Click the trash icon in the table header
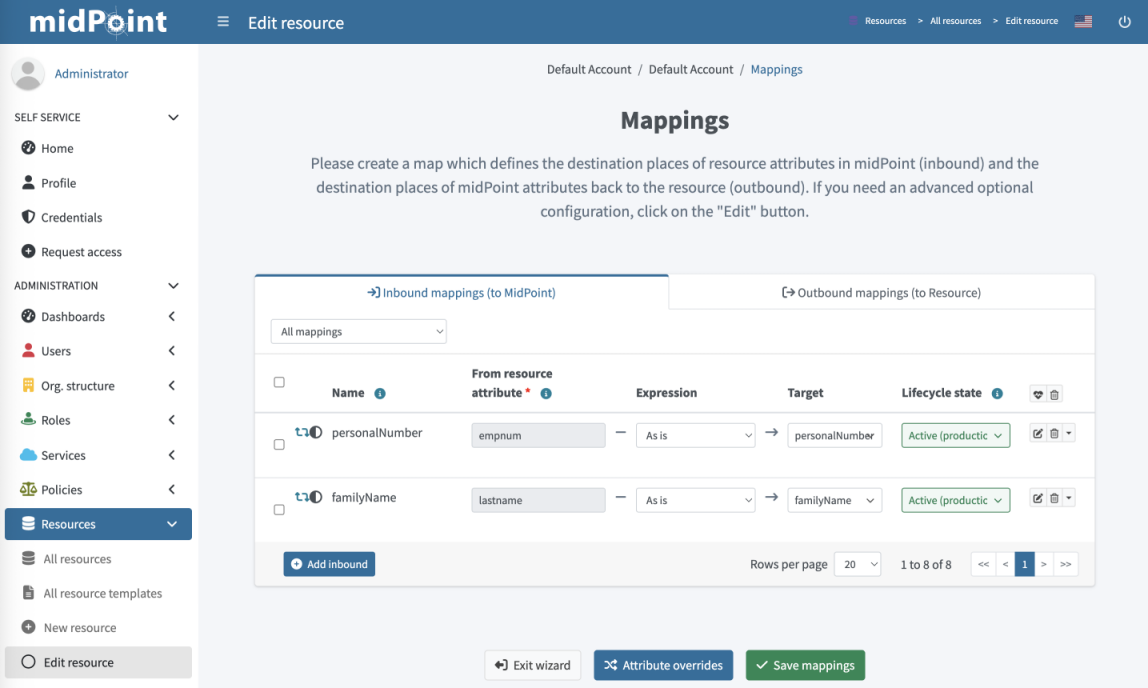This screenshot has height=688, width=1148. point(1052,394)
